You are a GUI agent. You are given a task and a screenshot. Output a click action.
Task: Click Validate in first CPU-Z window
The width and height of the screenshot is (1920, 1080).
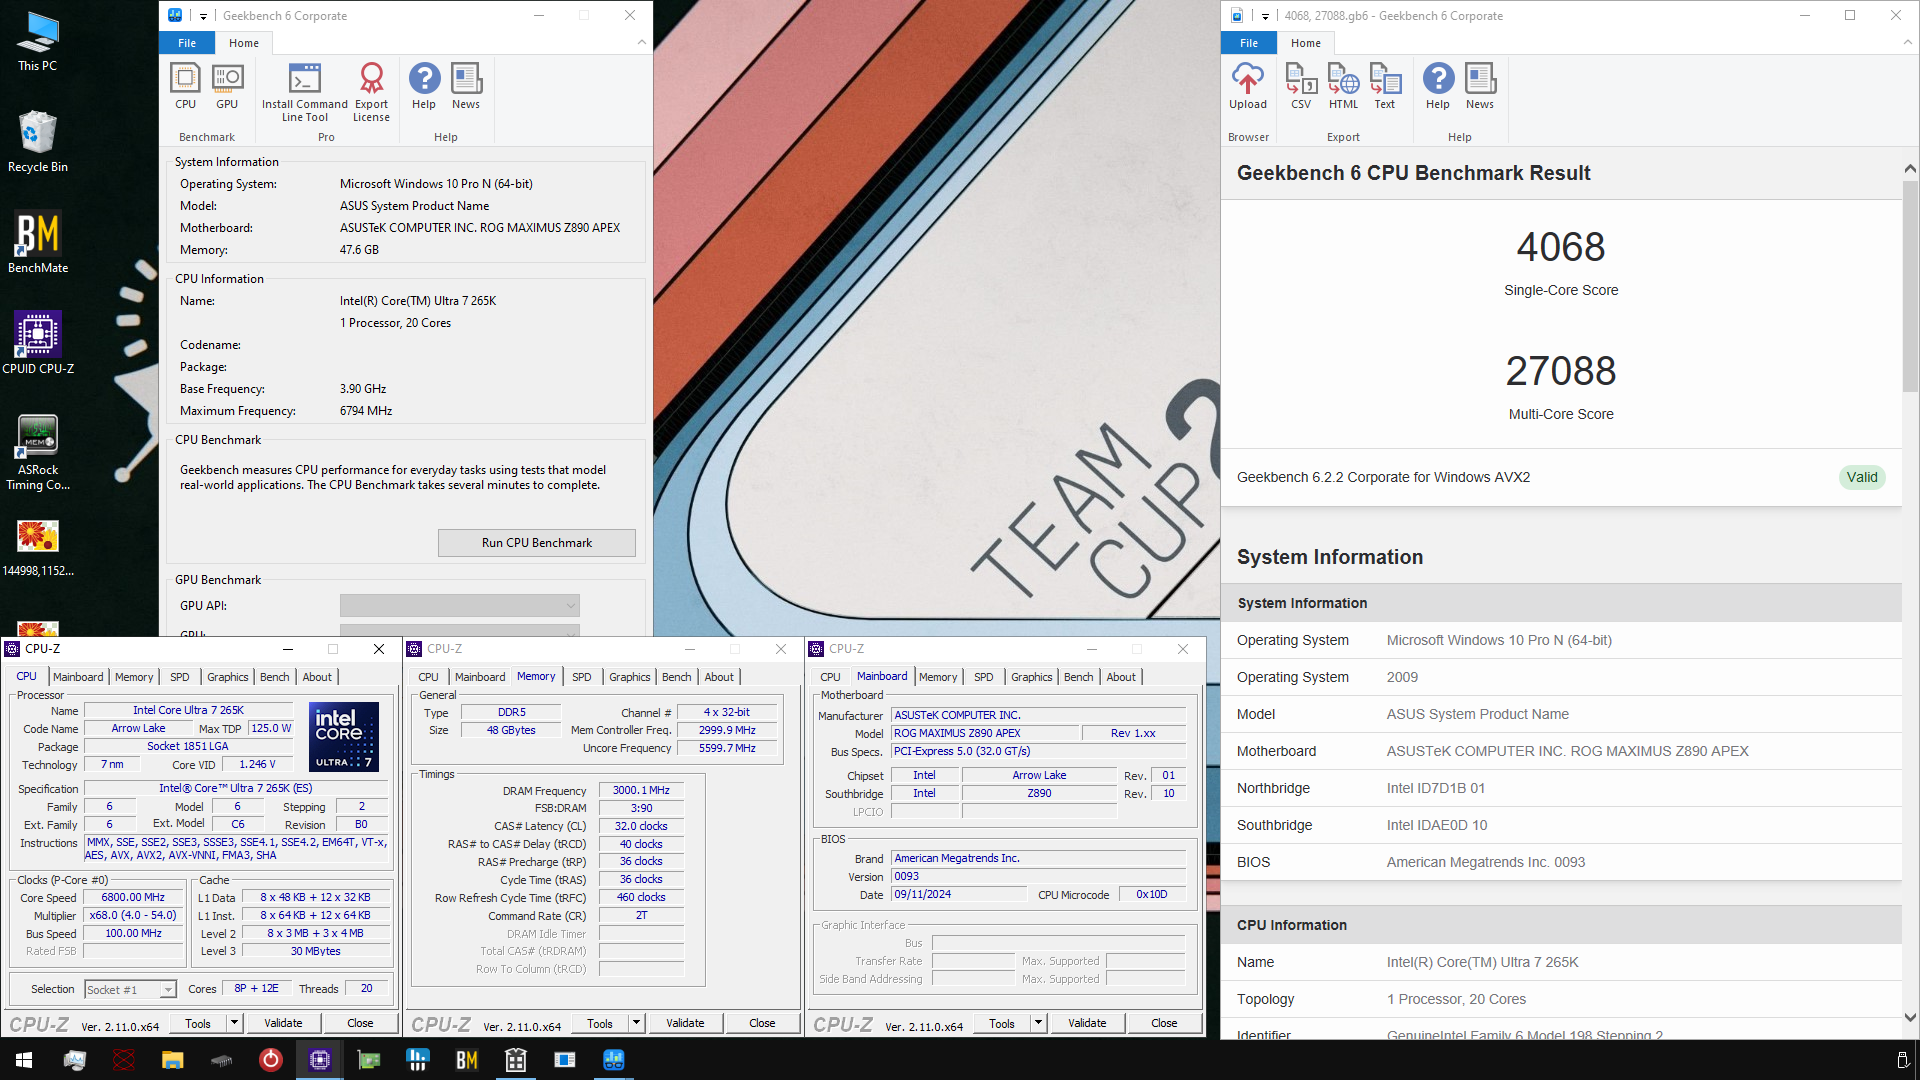tap(283, 1023)
